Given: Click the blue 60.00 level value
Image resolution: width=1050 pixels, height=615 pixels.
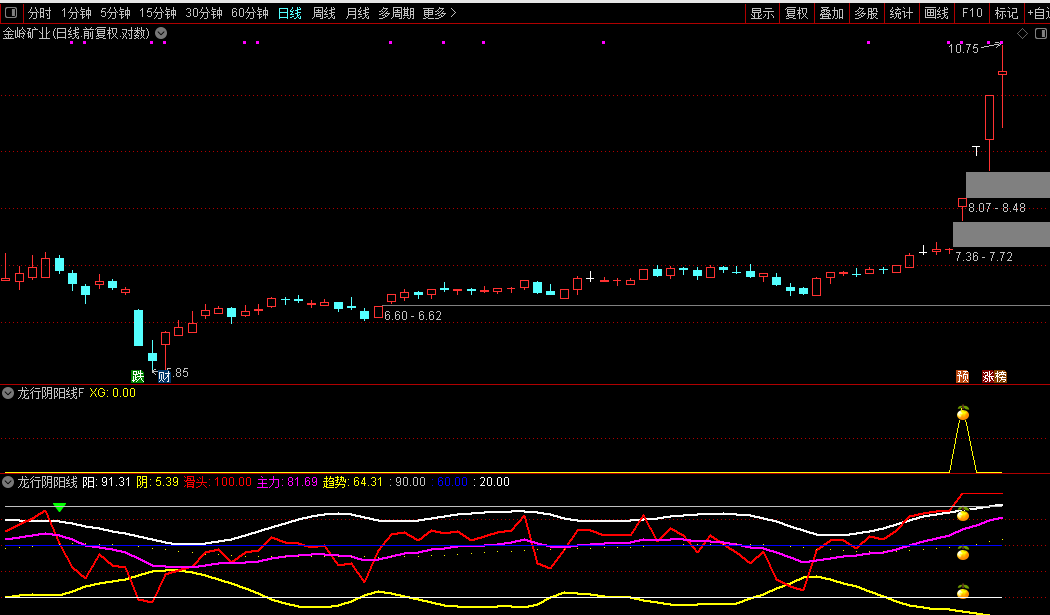Looking at the screenshot, I should pos(450,482).
